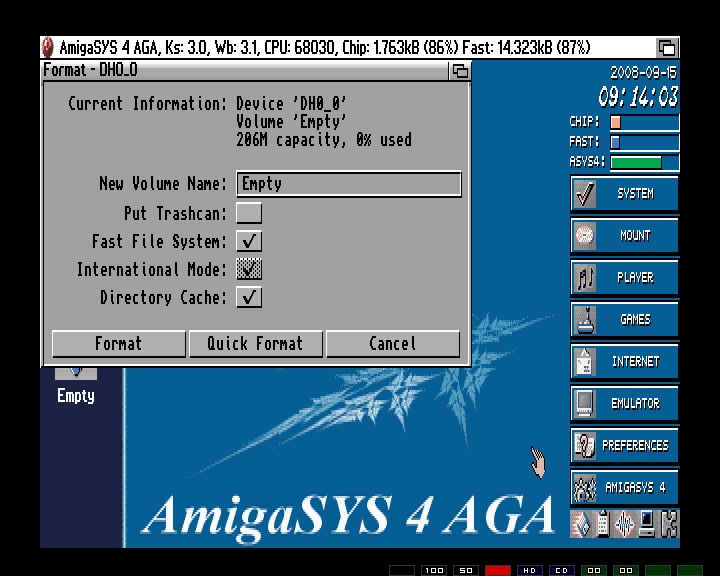
Task: Click the "Directory Cache:" label
Action: pos(163,298)
